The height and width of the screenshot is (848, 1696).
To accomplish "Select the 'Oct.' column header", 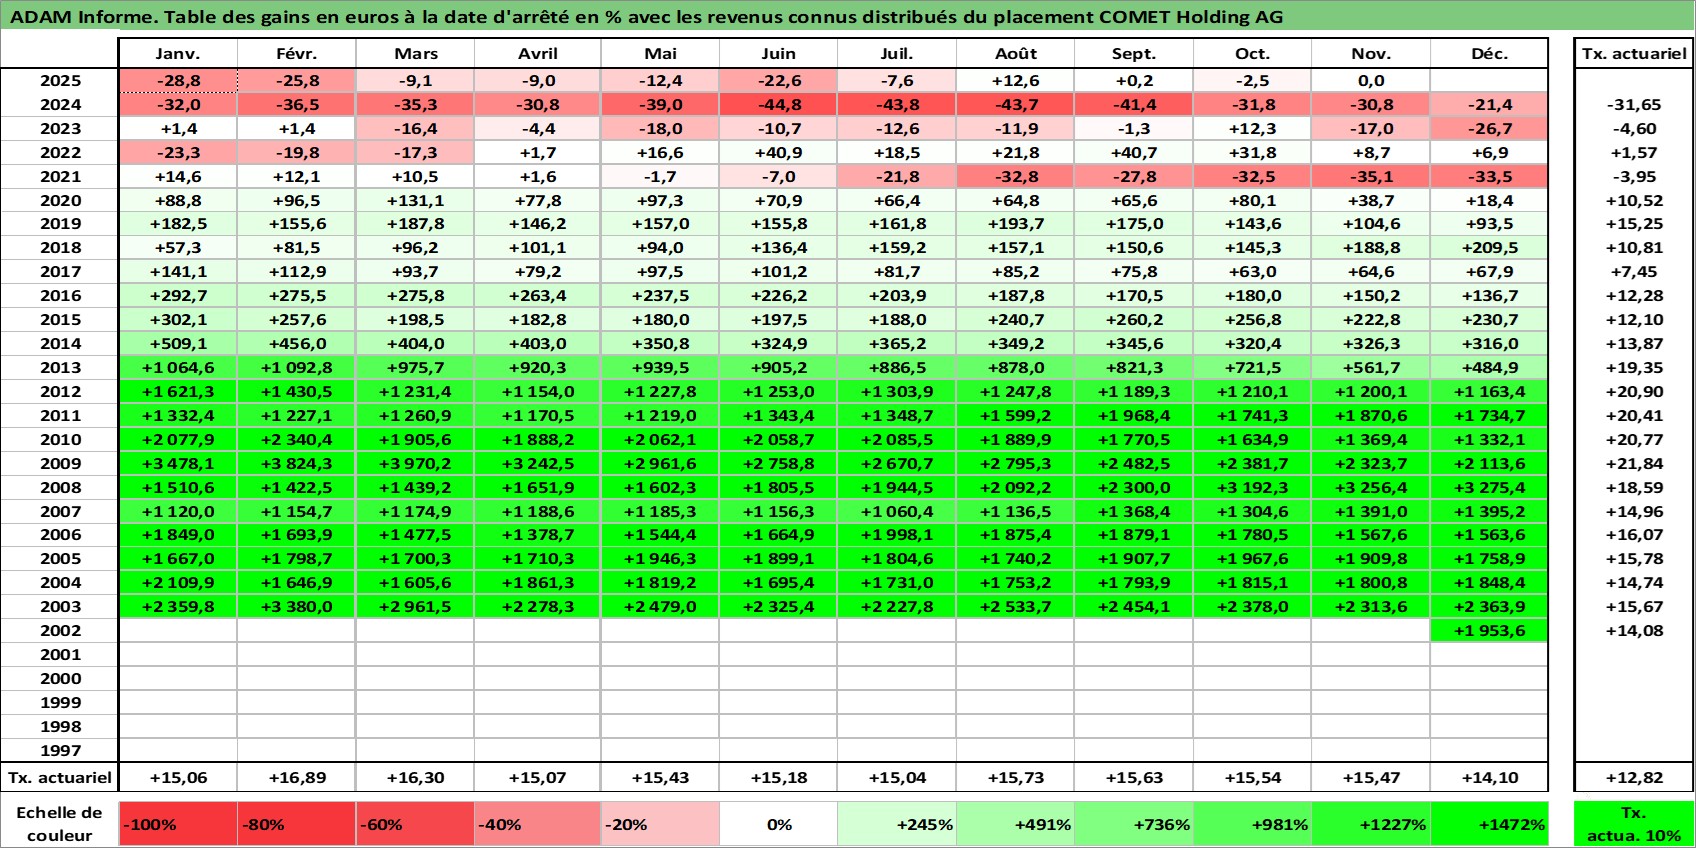I will [x=1252, y=54].
